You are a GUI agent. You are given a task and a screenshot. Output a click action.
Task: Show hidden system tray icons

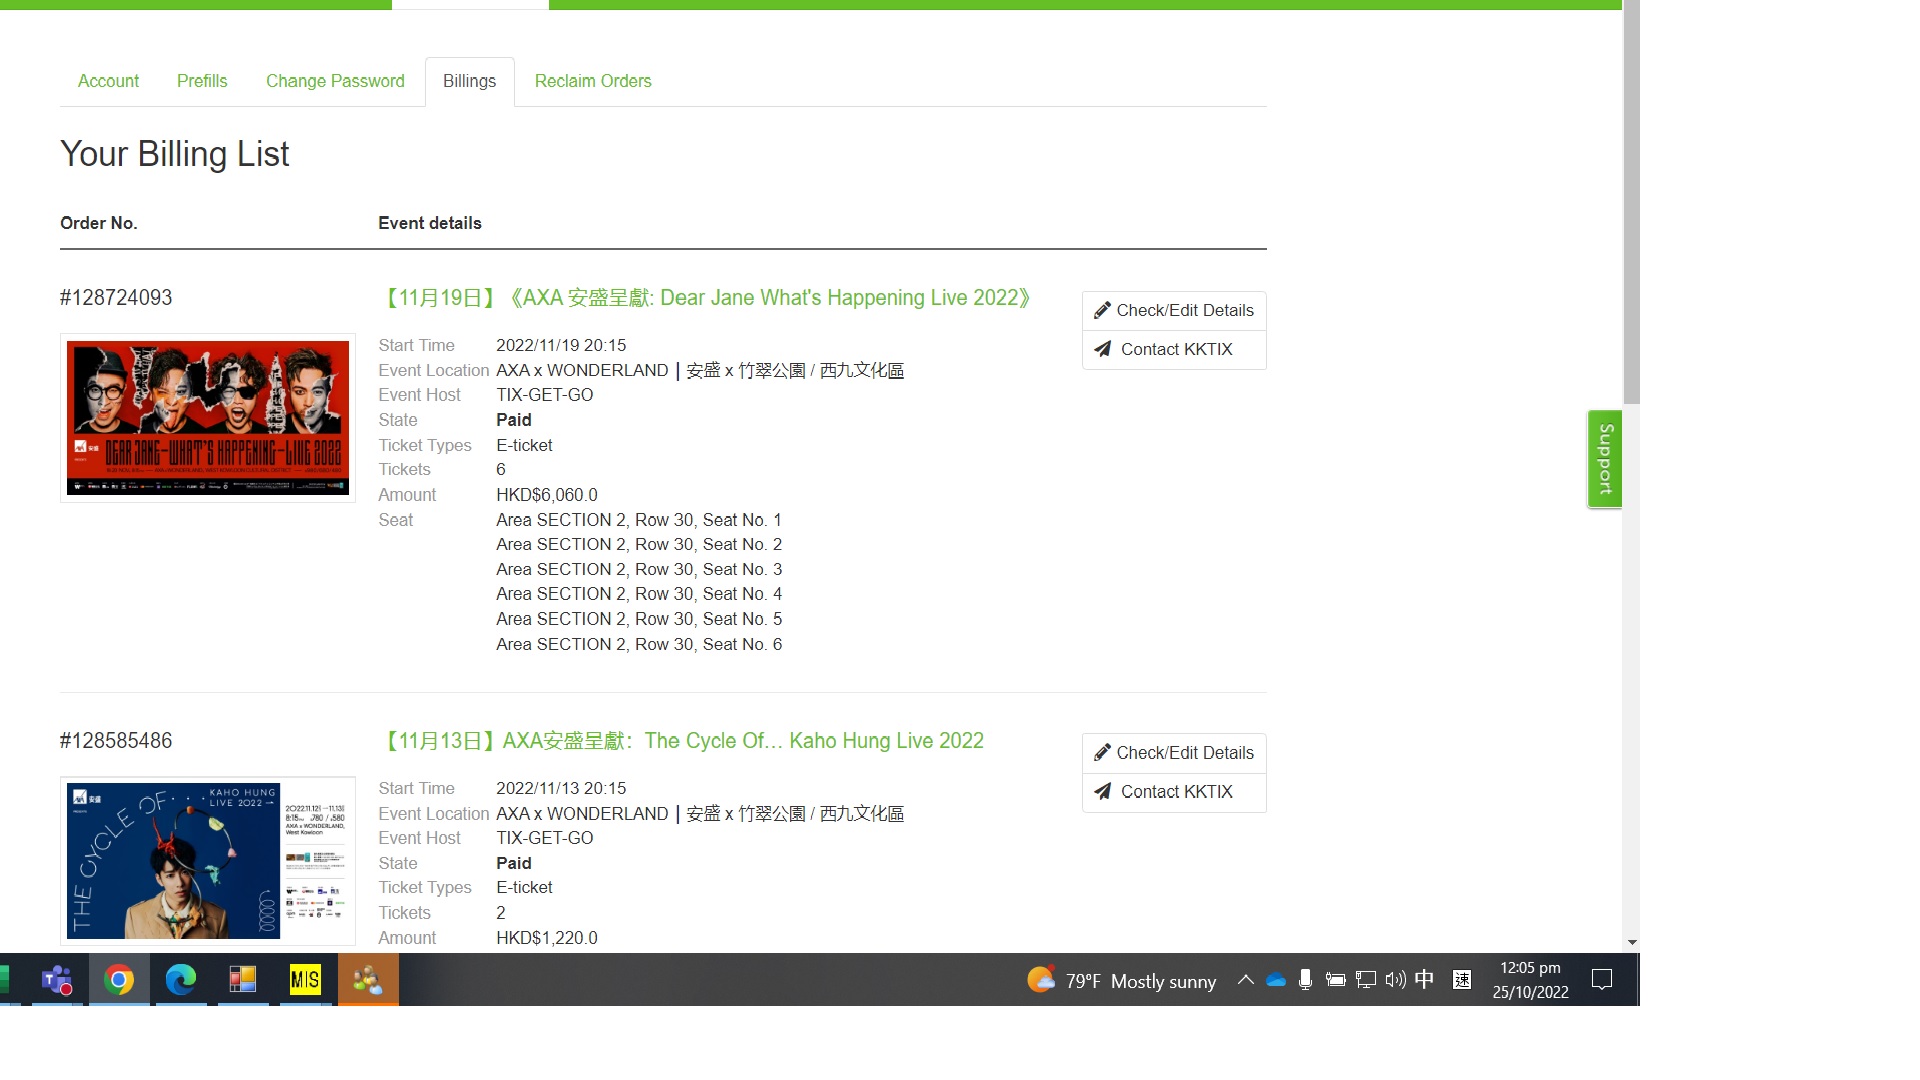pos(1246,980)
